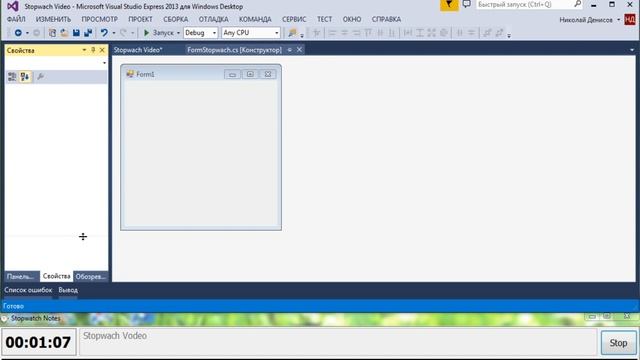Screen dimensions: 640x360
Task: Open the Вывод output tab
Action: 68,290
